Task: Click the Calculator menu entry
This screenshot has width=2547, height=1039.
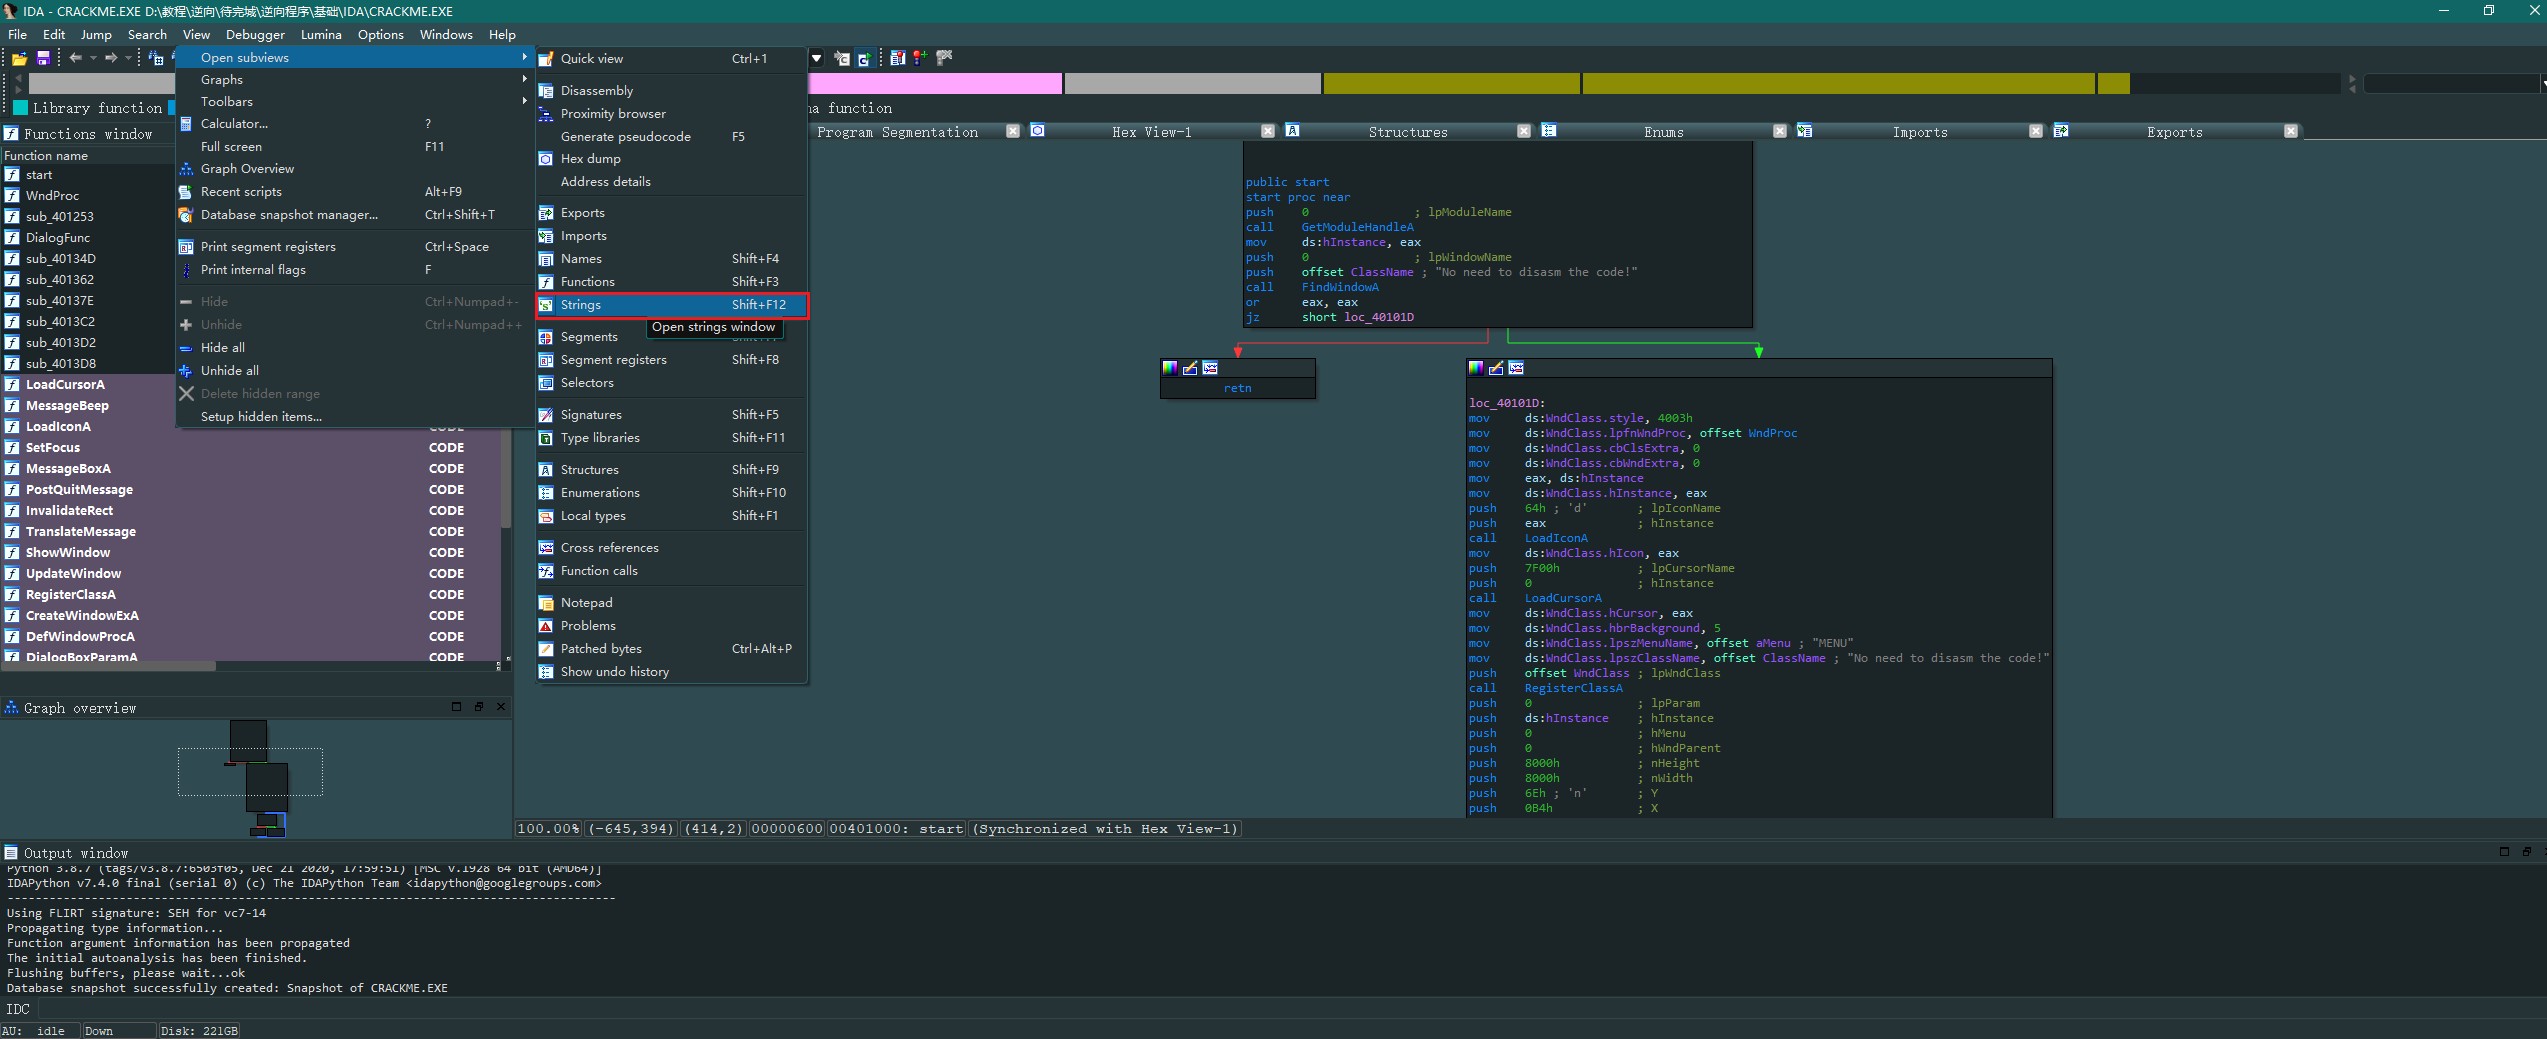Action: (234, 124)
